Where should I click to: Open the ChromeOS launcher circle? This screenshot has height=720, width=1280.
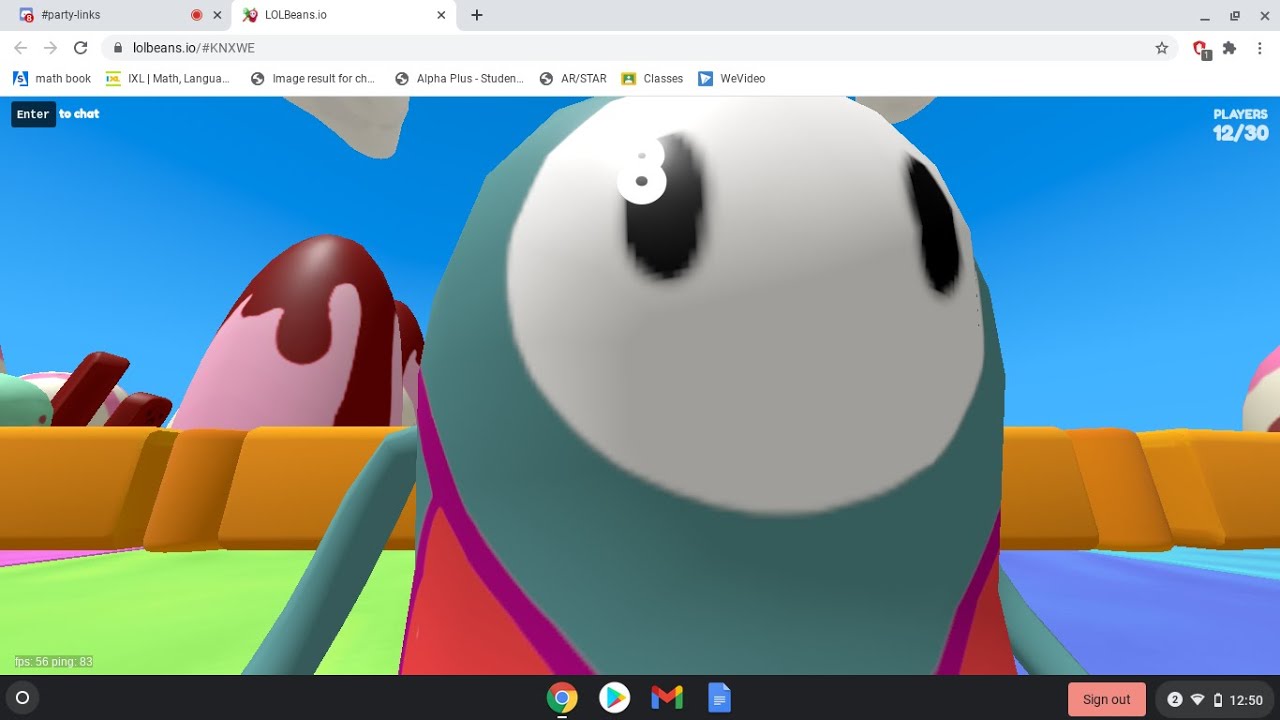pyautogui.click(x=23, y=698)
